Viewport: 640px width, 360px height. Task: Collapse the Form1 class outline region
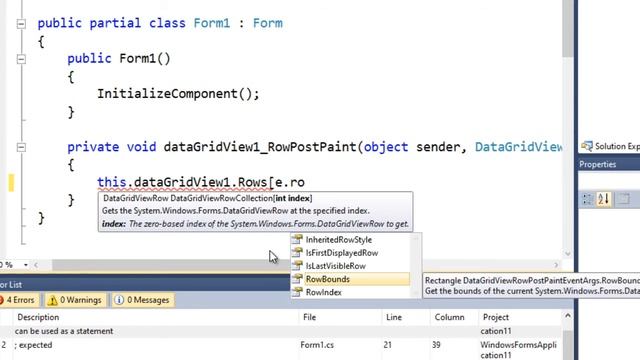pos(21,24)
